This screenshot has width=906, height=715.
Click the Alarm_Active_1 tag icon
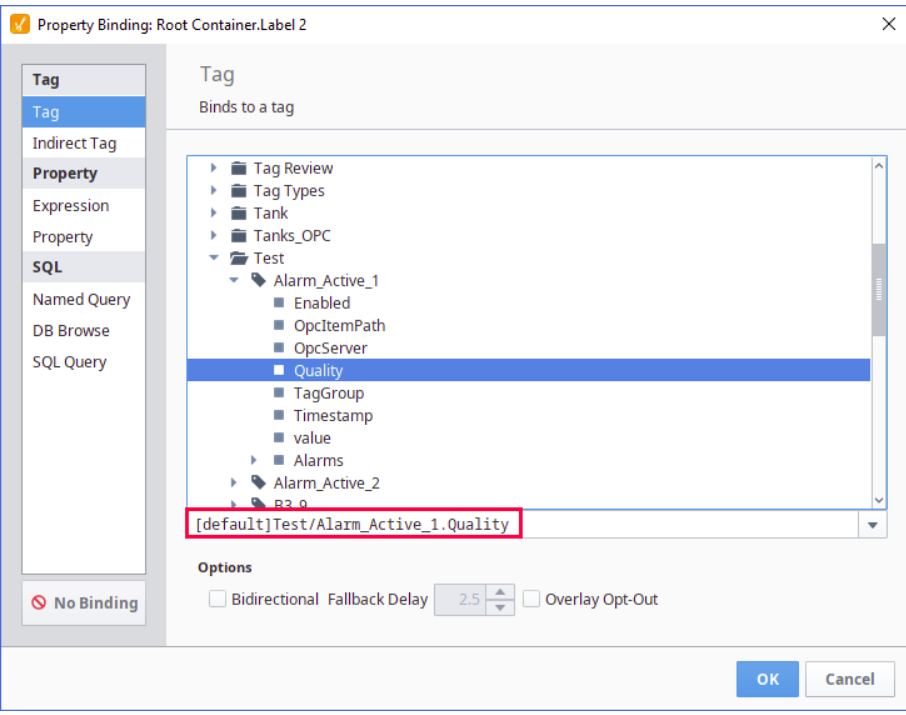(x=259, y=281)
